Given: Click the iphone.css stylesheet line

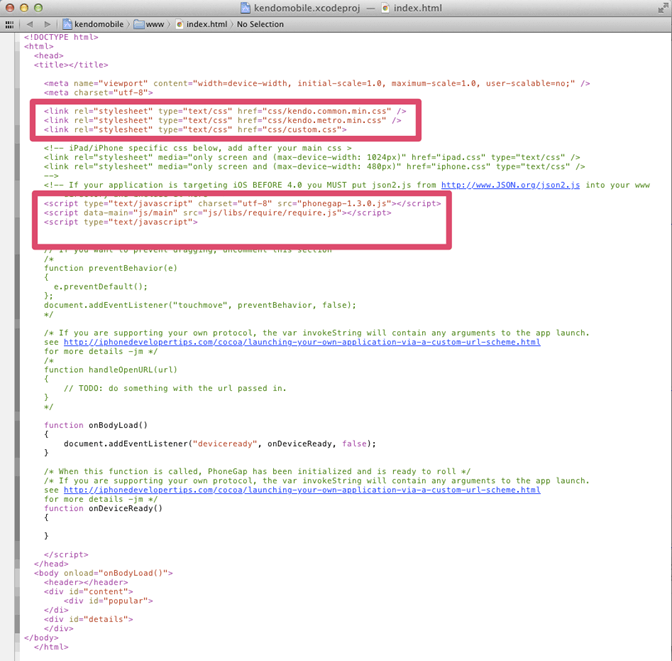Looking at the screenshot, I should pyautogui.click(x=314, y=167).
